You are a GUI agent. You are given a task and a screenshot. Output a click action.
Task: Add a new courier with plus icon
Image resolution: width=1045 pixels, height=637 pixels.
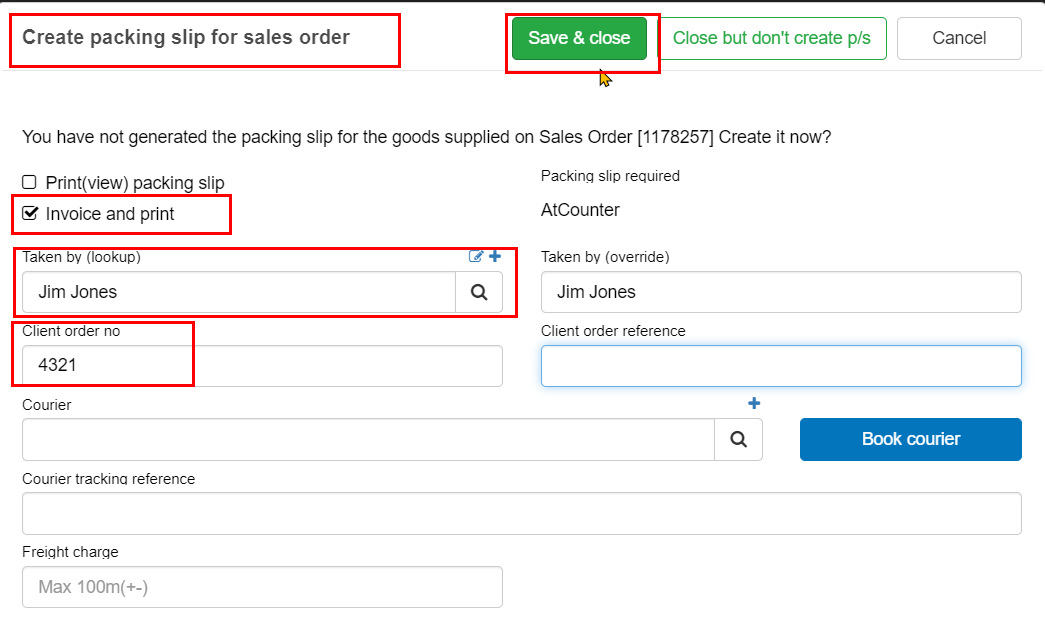tap(754, 403)
